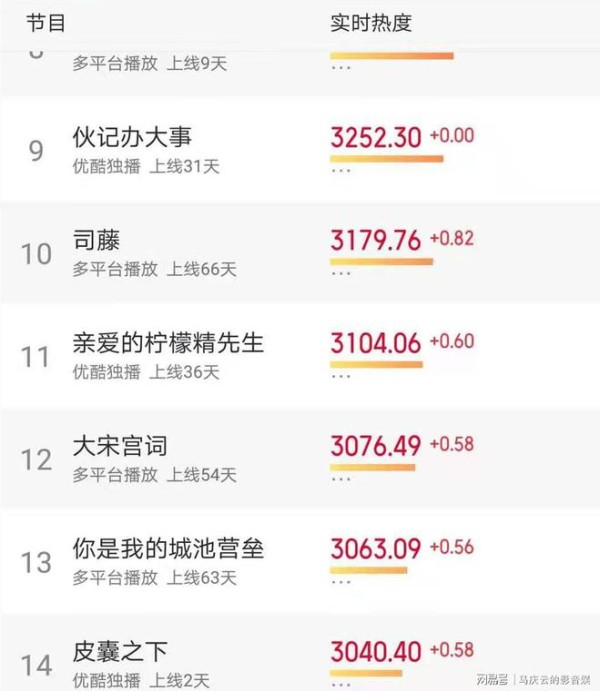This screenshot has width=600, height=691.
Task: Expand three-dot menu under 3063.09
Action: click(341, 582)
